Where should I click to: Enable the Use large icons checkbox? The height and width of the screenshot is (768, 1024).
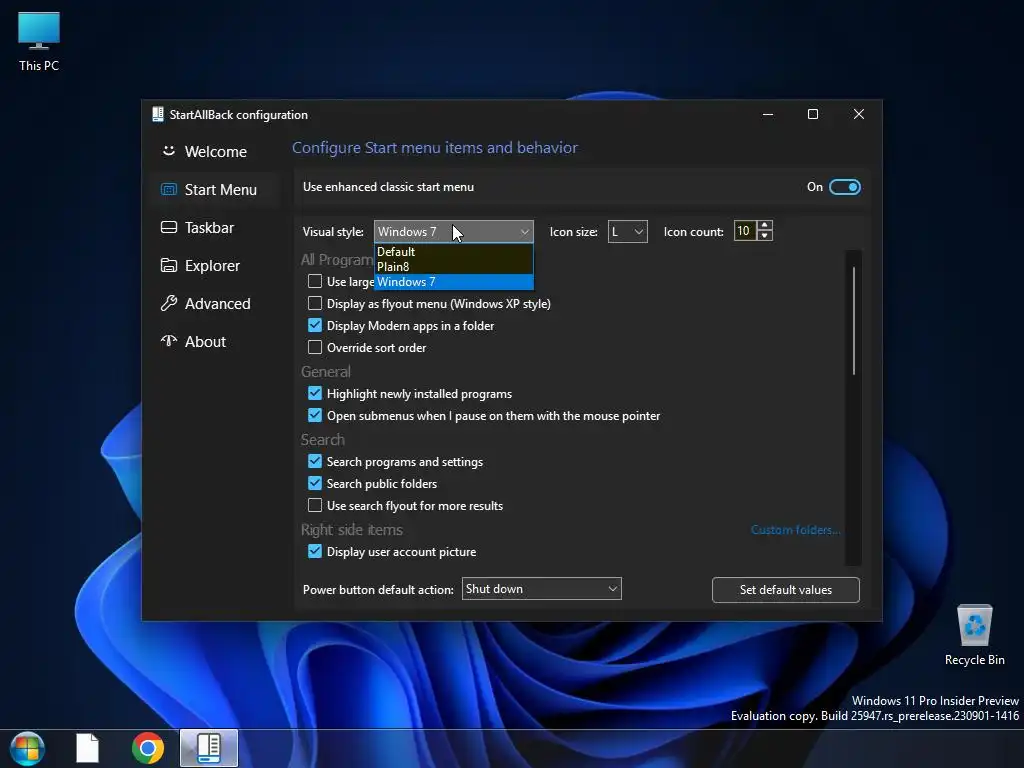point(315,281)
